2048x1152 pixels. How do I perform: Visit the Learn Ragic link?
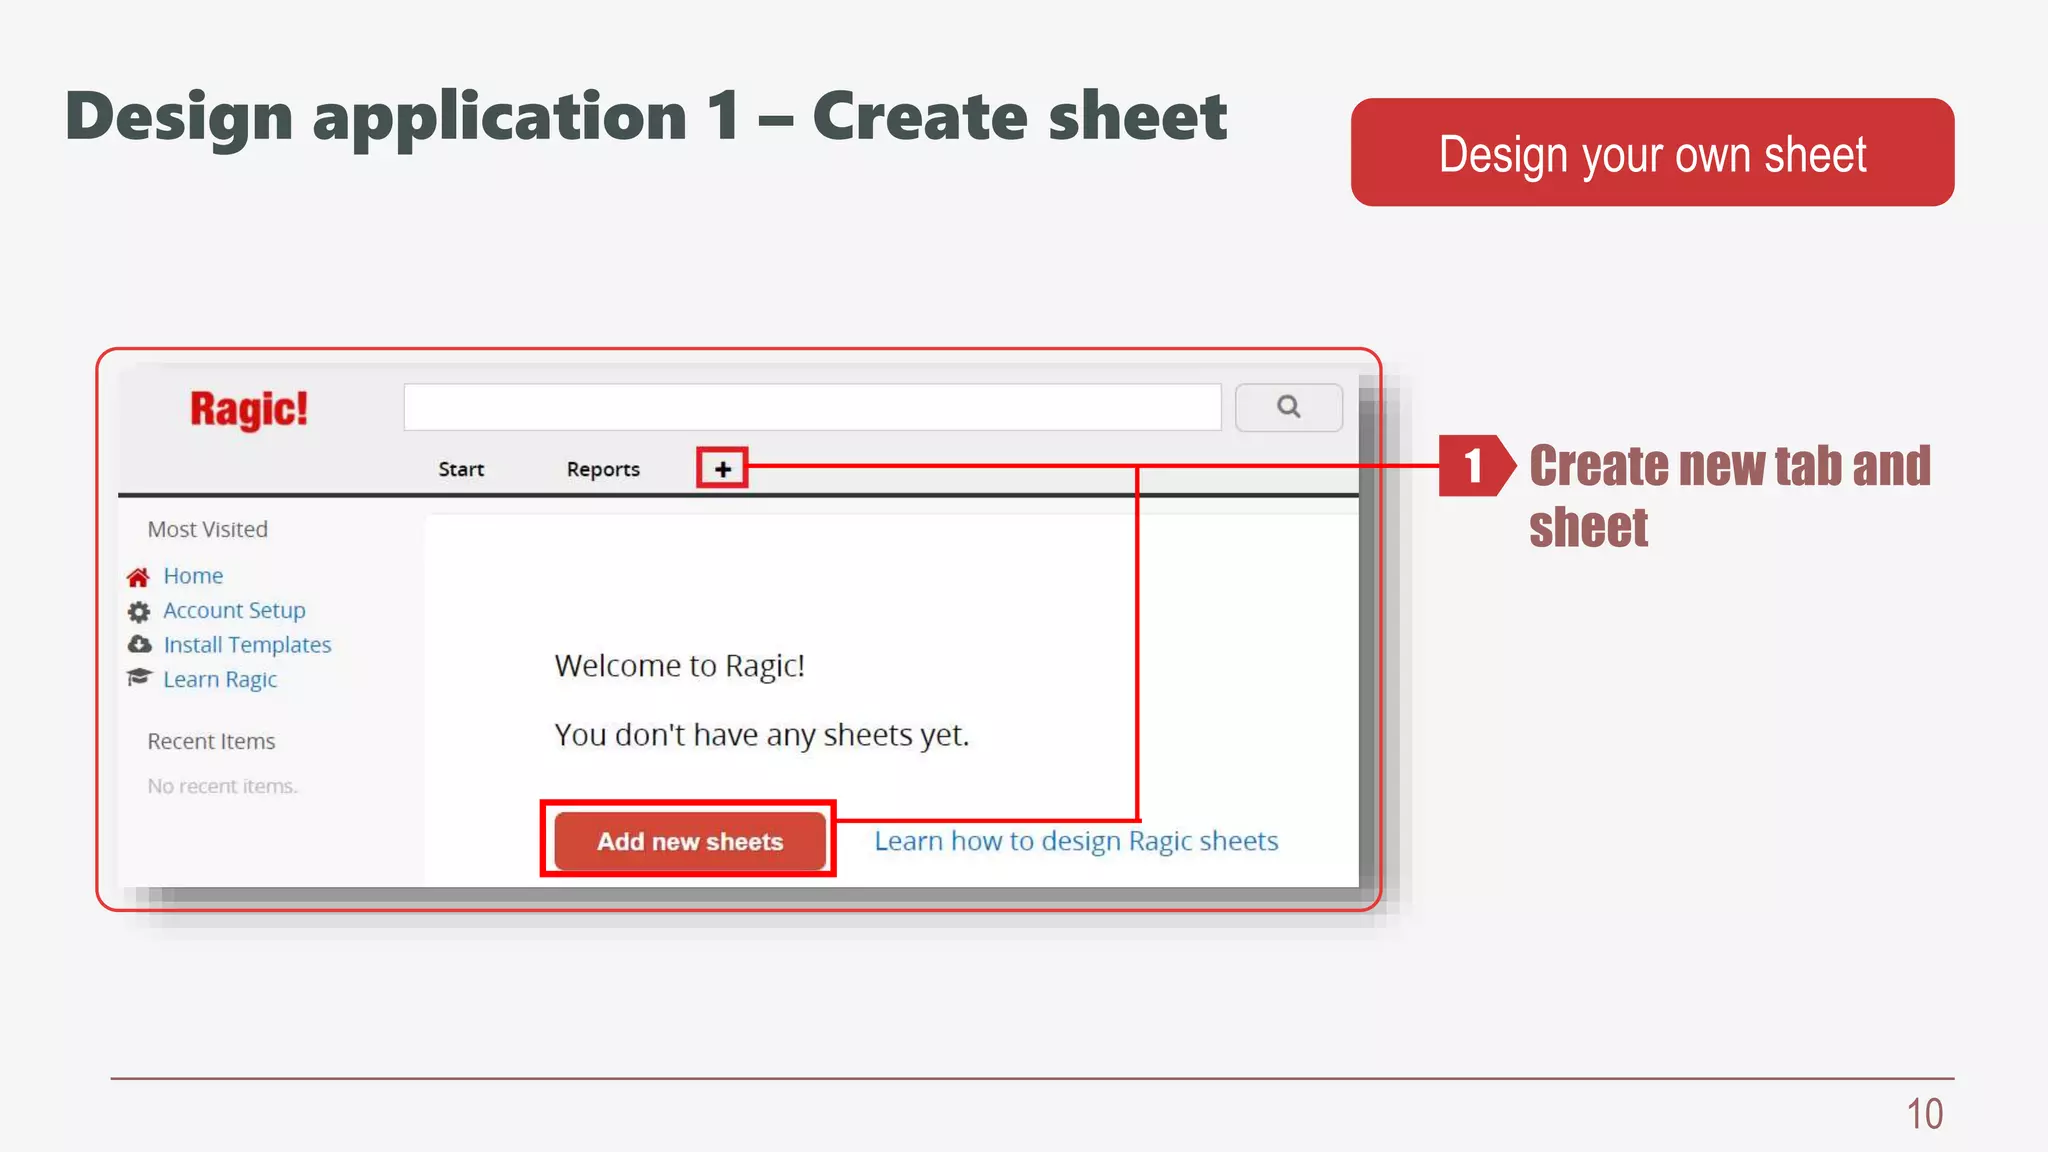[x=220, y=680]
